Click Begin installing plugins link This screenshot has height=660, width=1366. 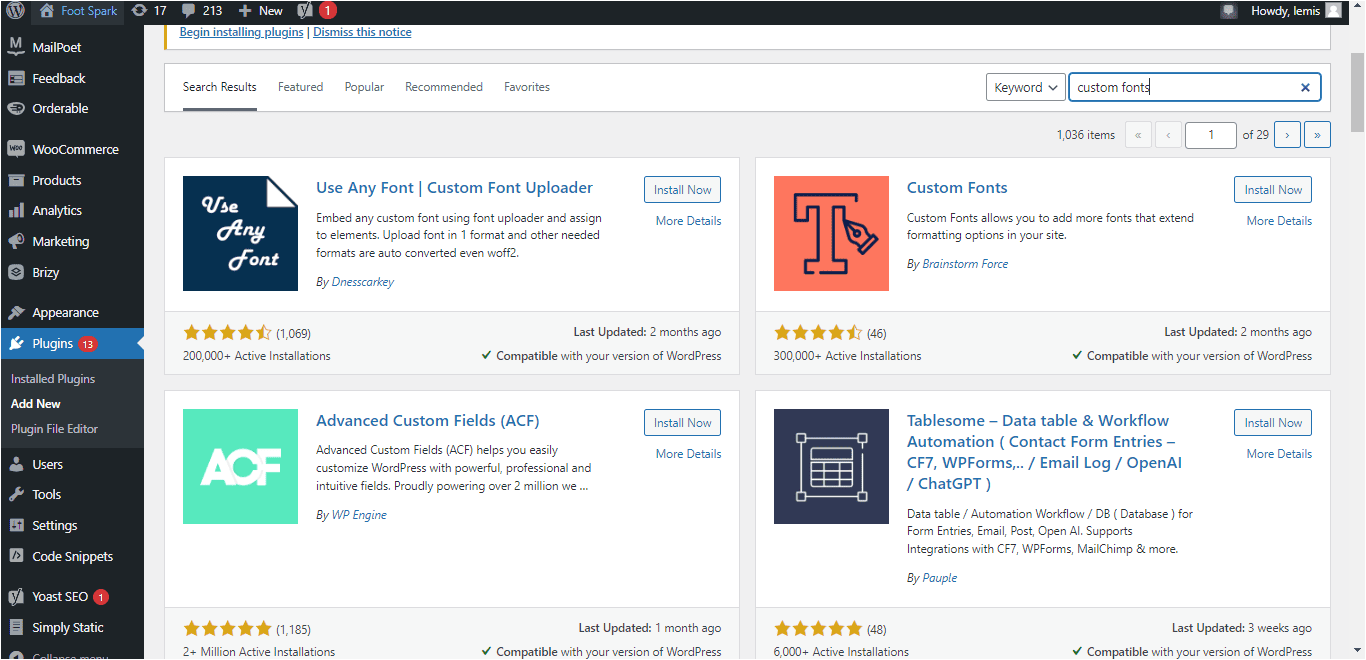[x=241, y=32]
